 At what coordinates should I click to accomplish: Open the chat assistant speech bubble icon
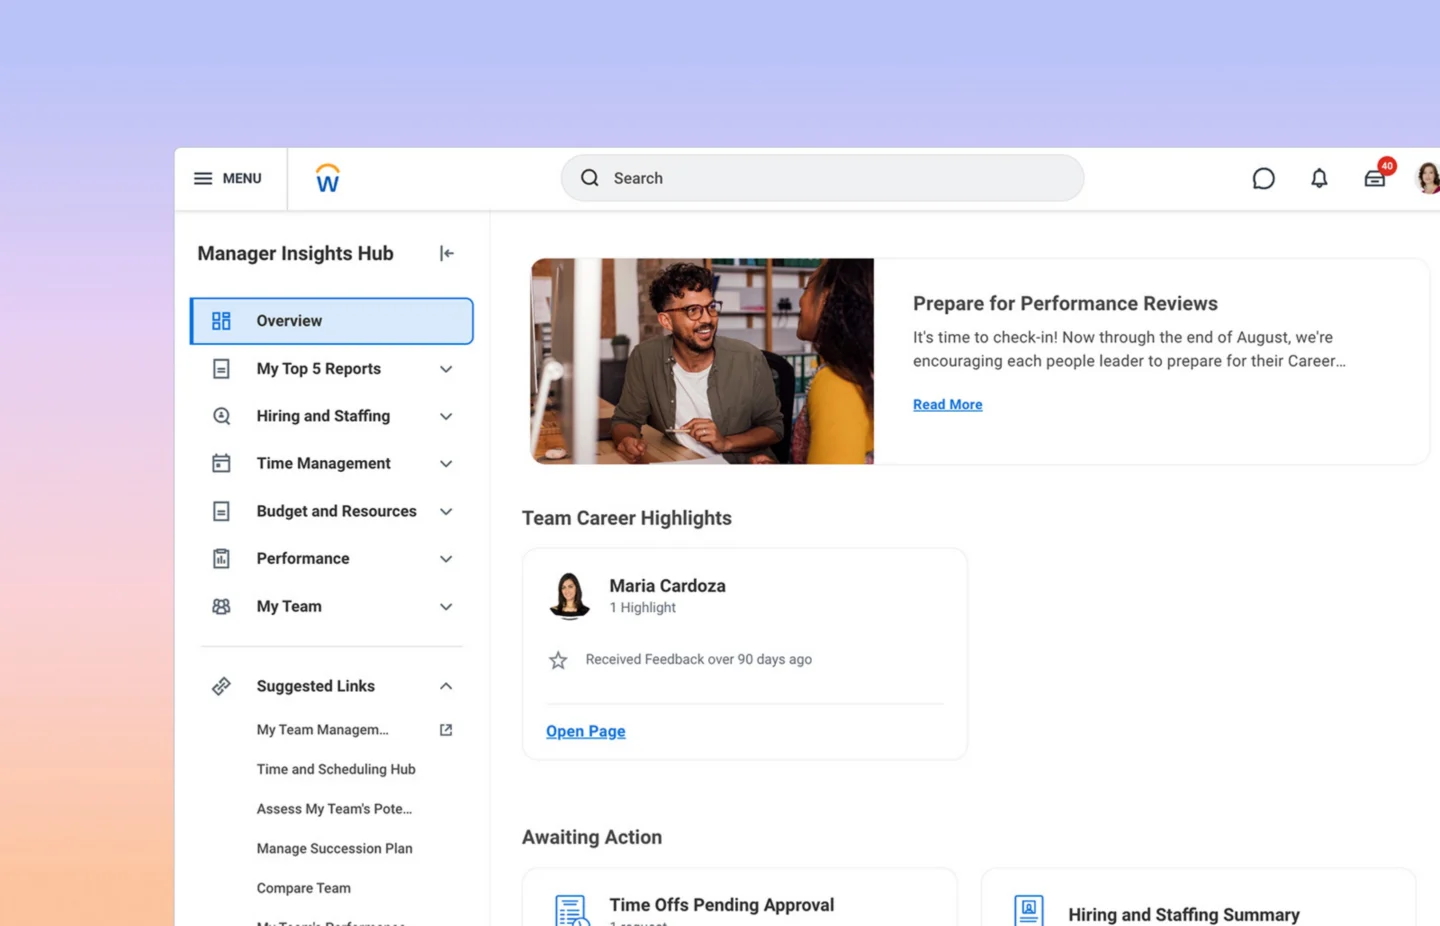[1263, 178]
